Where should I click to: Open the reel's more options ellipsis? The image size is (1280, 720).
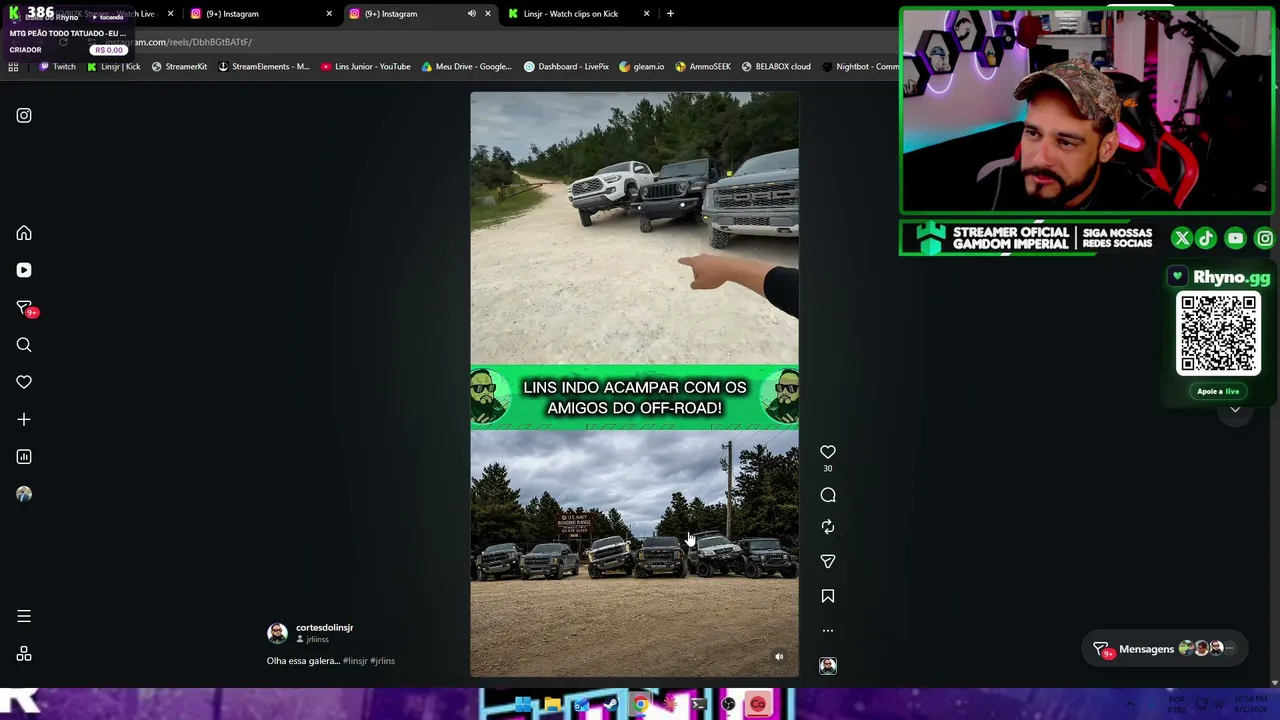pyautogui.click(x=828, y=631)
